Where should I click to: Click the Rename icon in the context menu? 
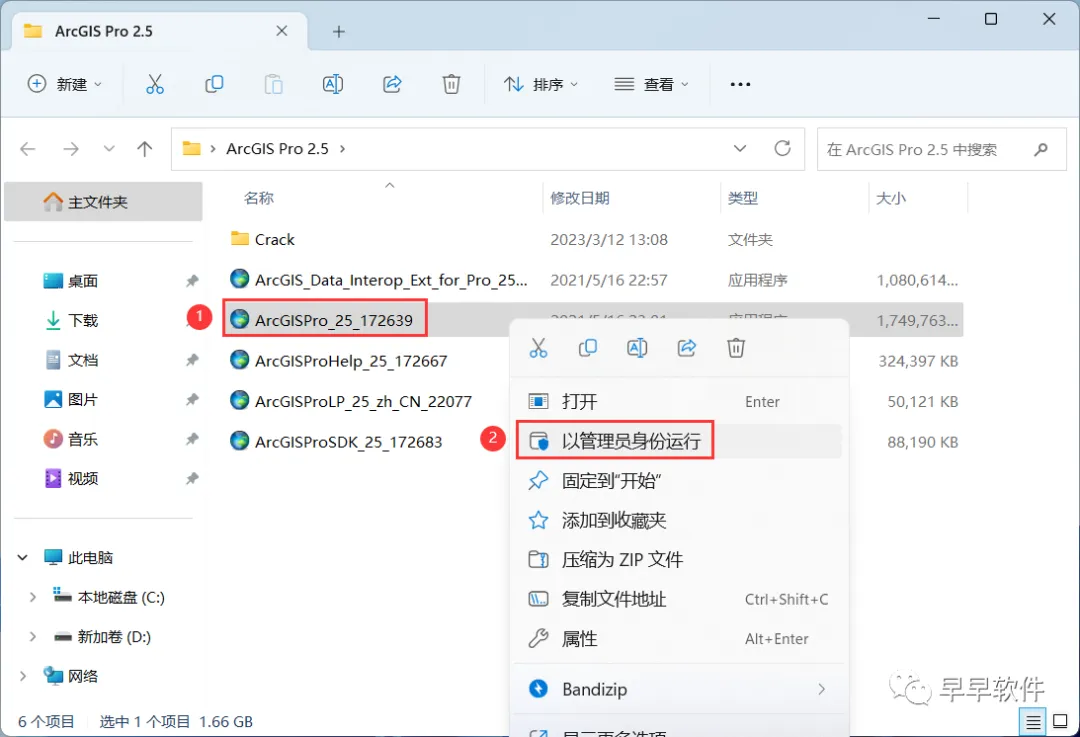637,348
